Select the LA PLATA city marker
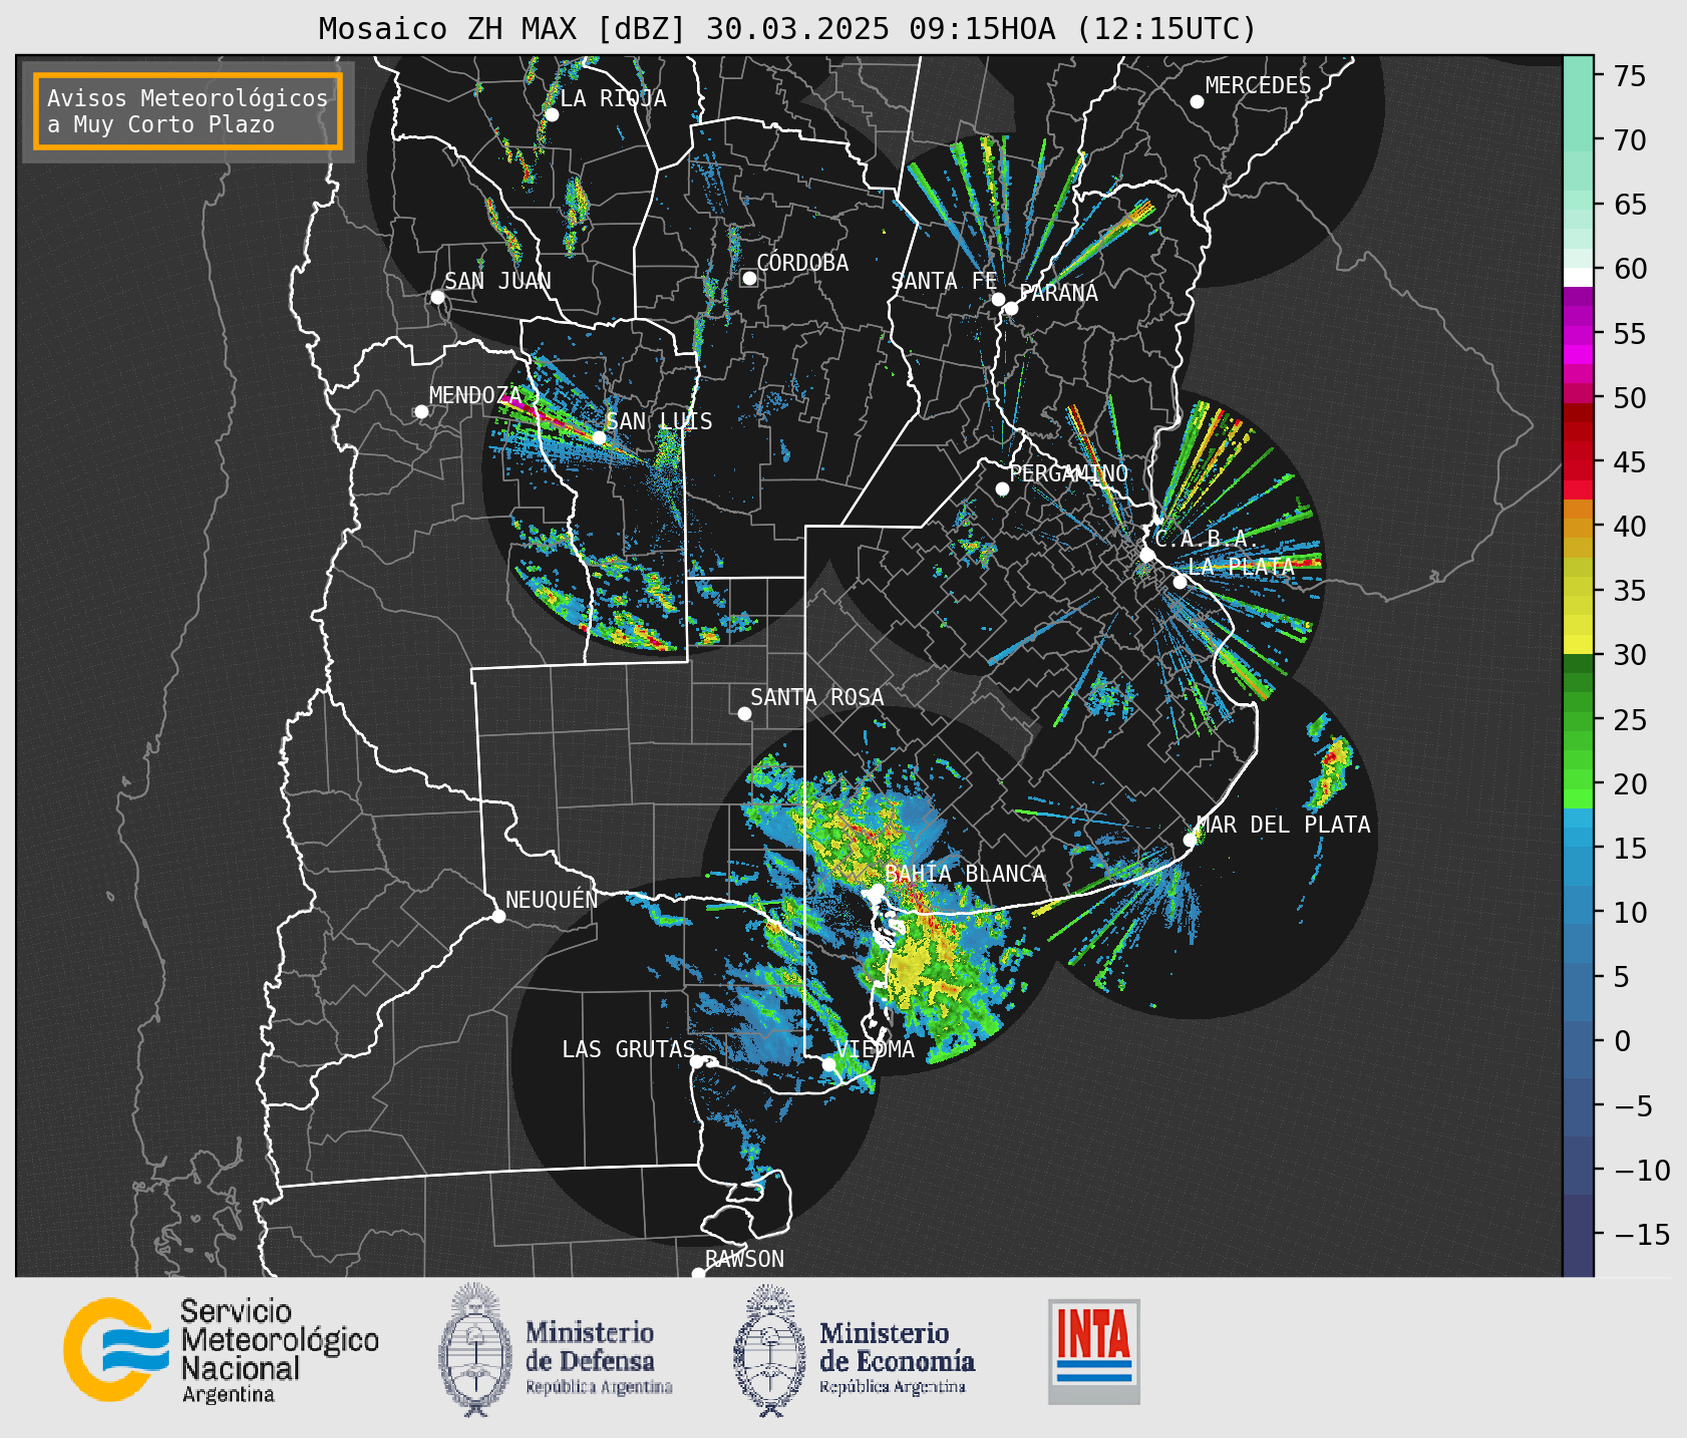 pos(1180,582)
